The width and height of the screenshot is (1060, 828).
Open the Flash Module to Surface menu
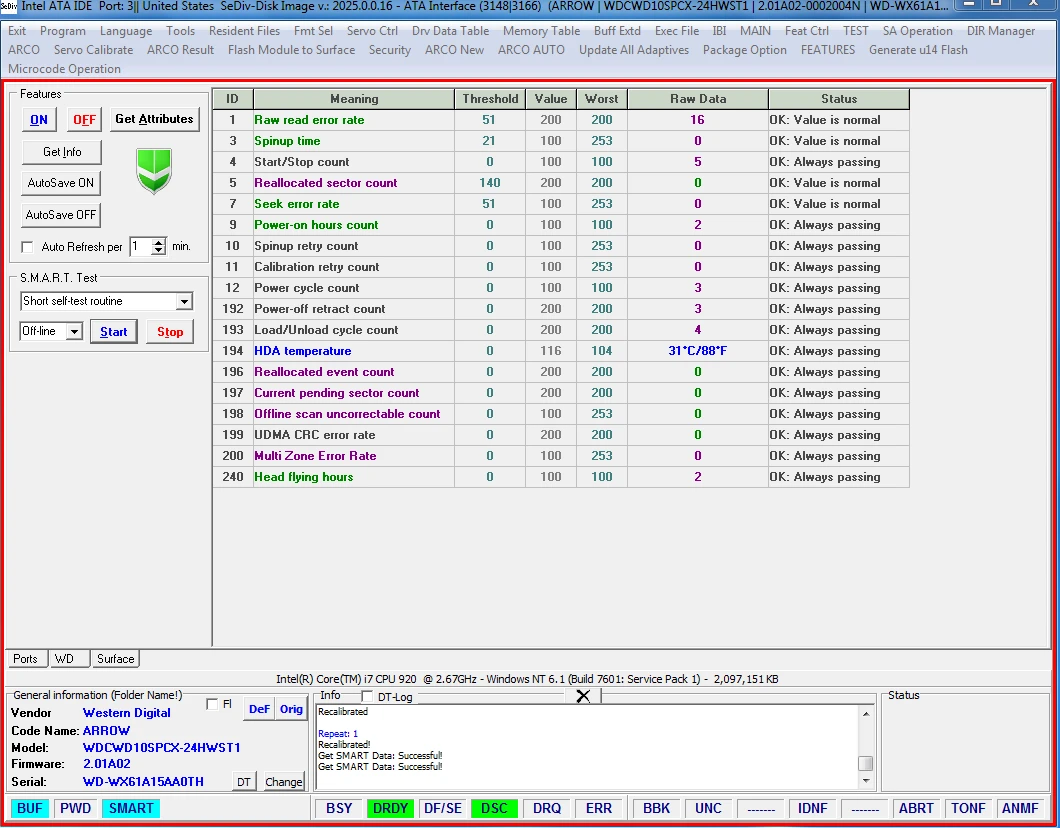click(x=291, y=50)
